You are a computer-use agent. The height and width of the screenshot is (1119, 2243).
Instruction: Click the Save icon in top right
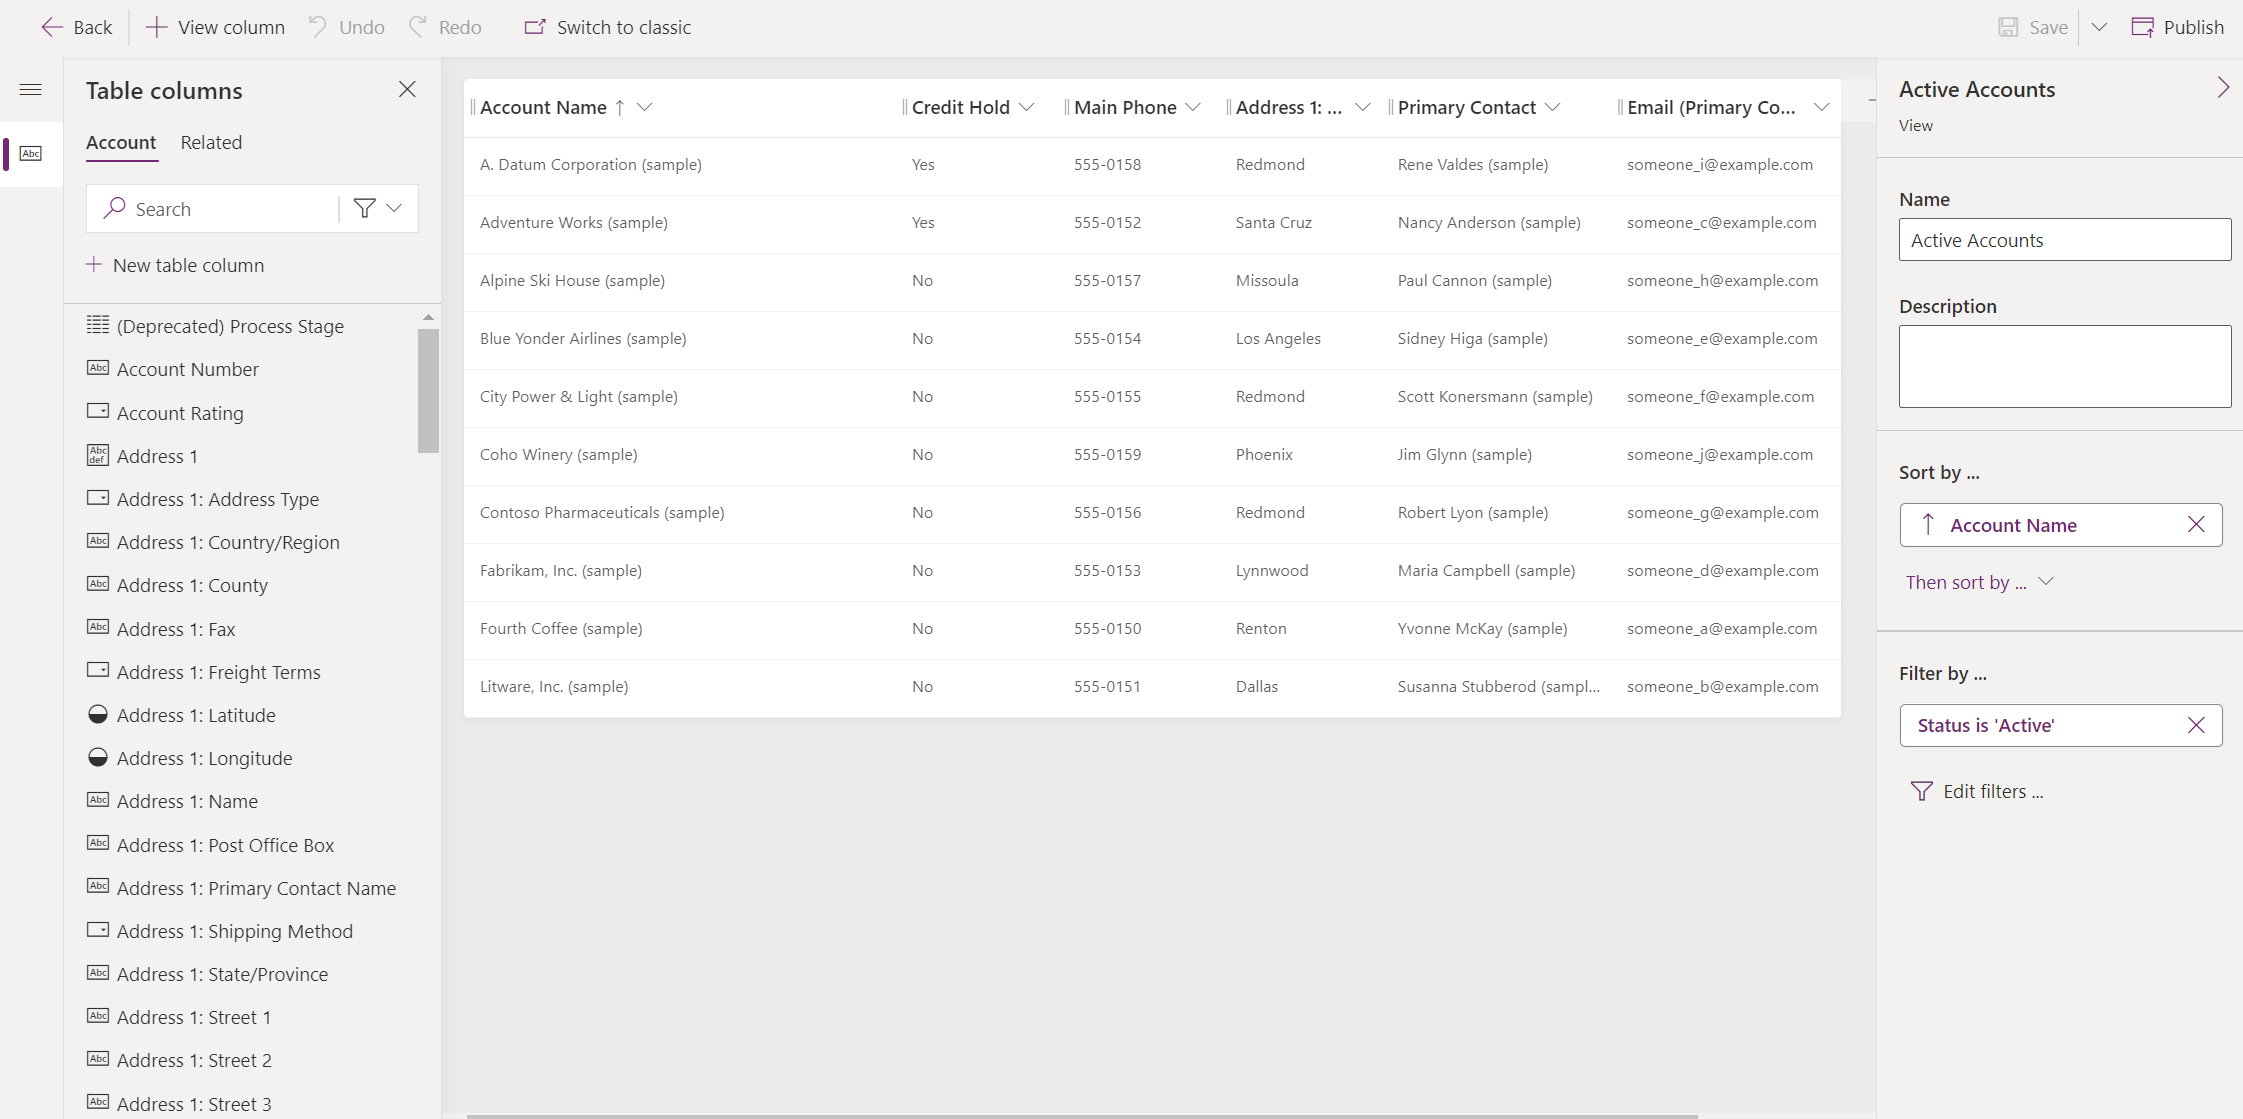[x=2007, y=26]
